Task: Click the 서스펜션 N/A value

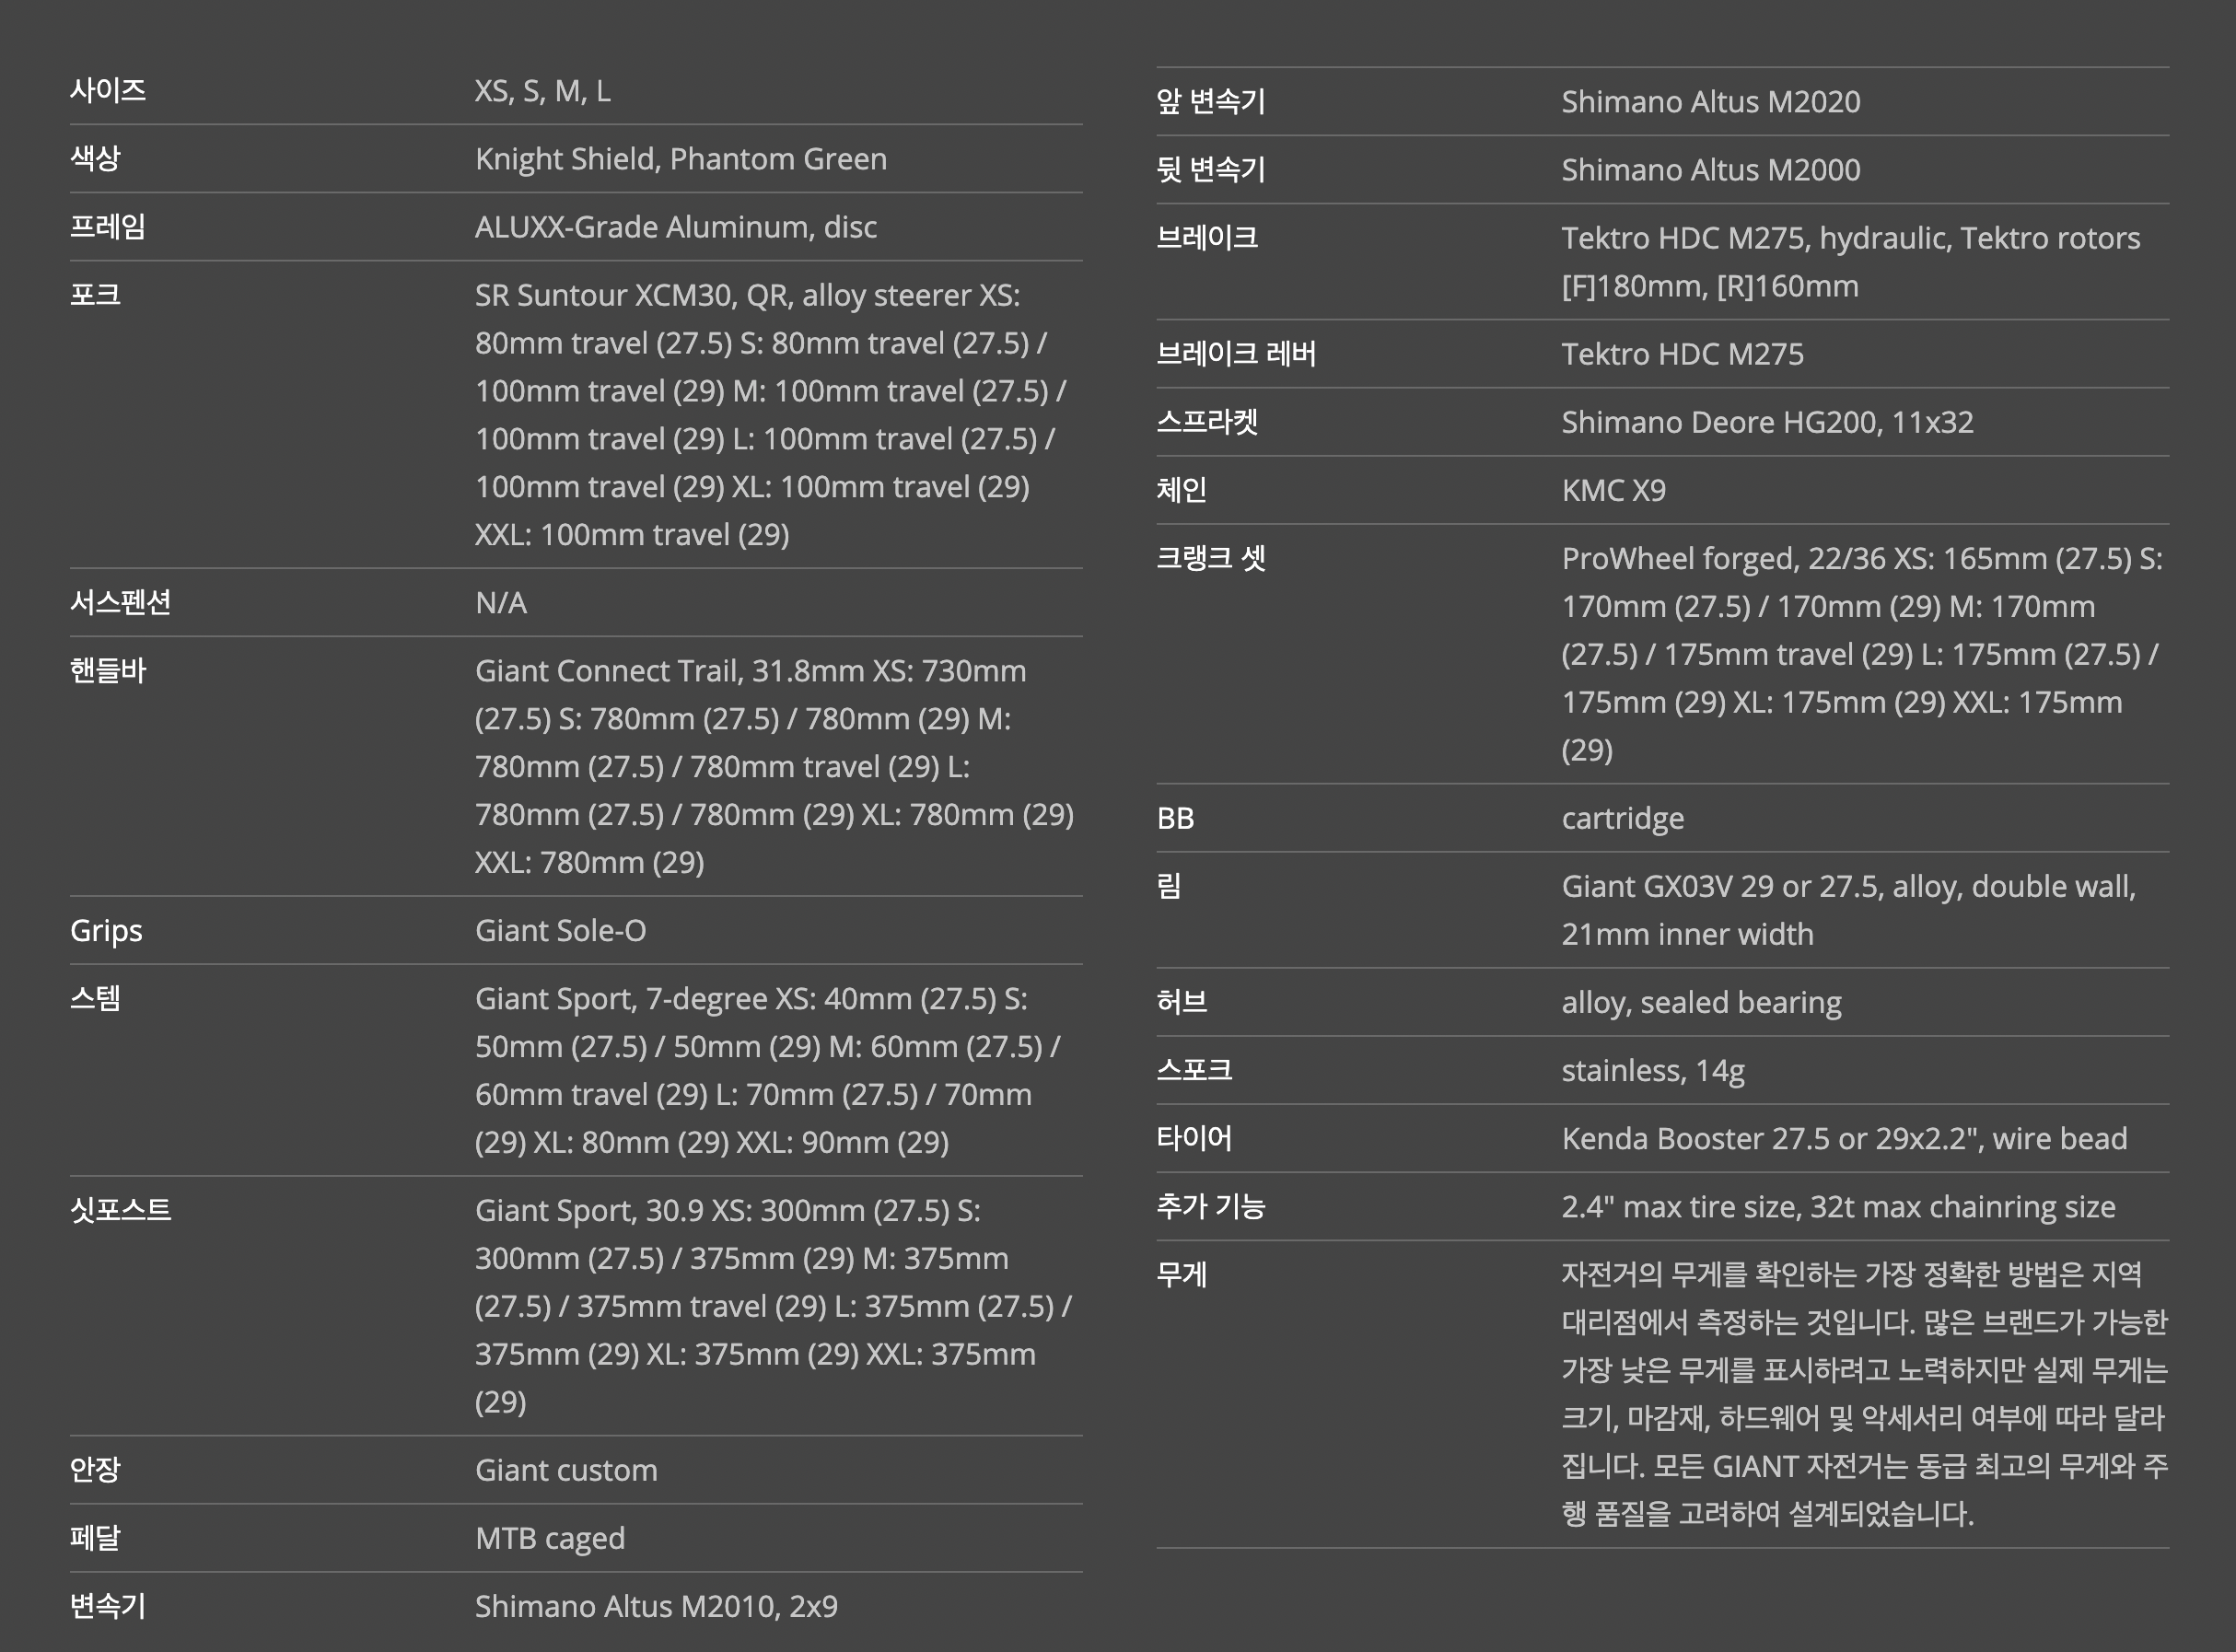Action: pyautogui.click(x=501, y=603)
